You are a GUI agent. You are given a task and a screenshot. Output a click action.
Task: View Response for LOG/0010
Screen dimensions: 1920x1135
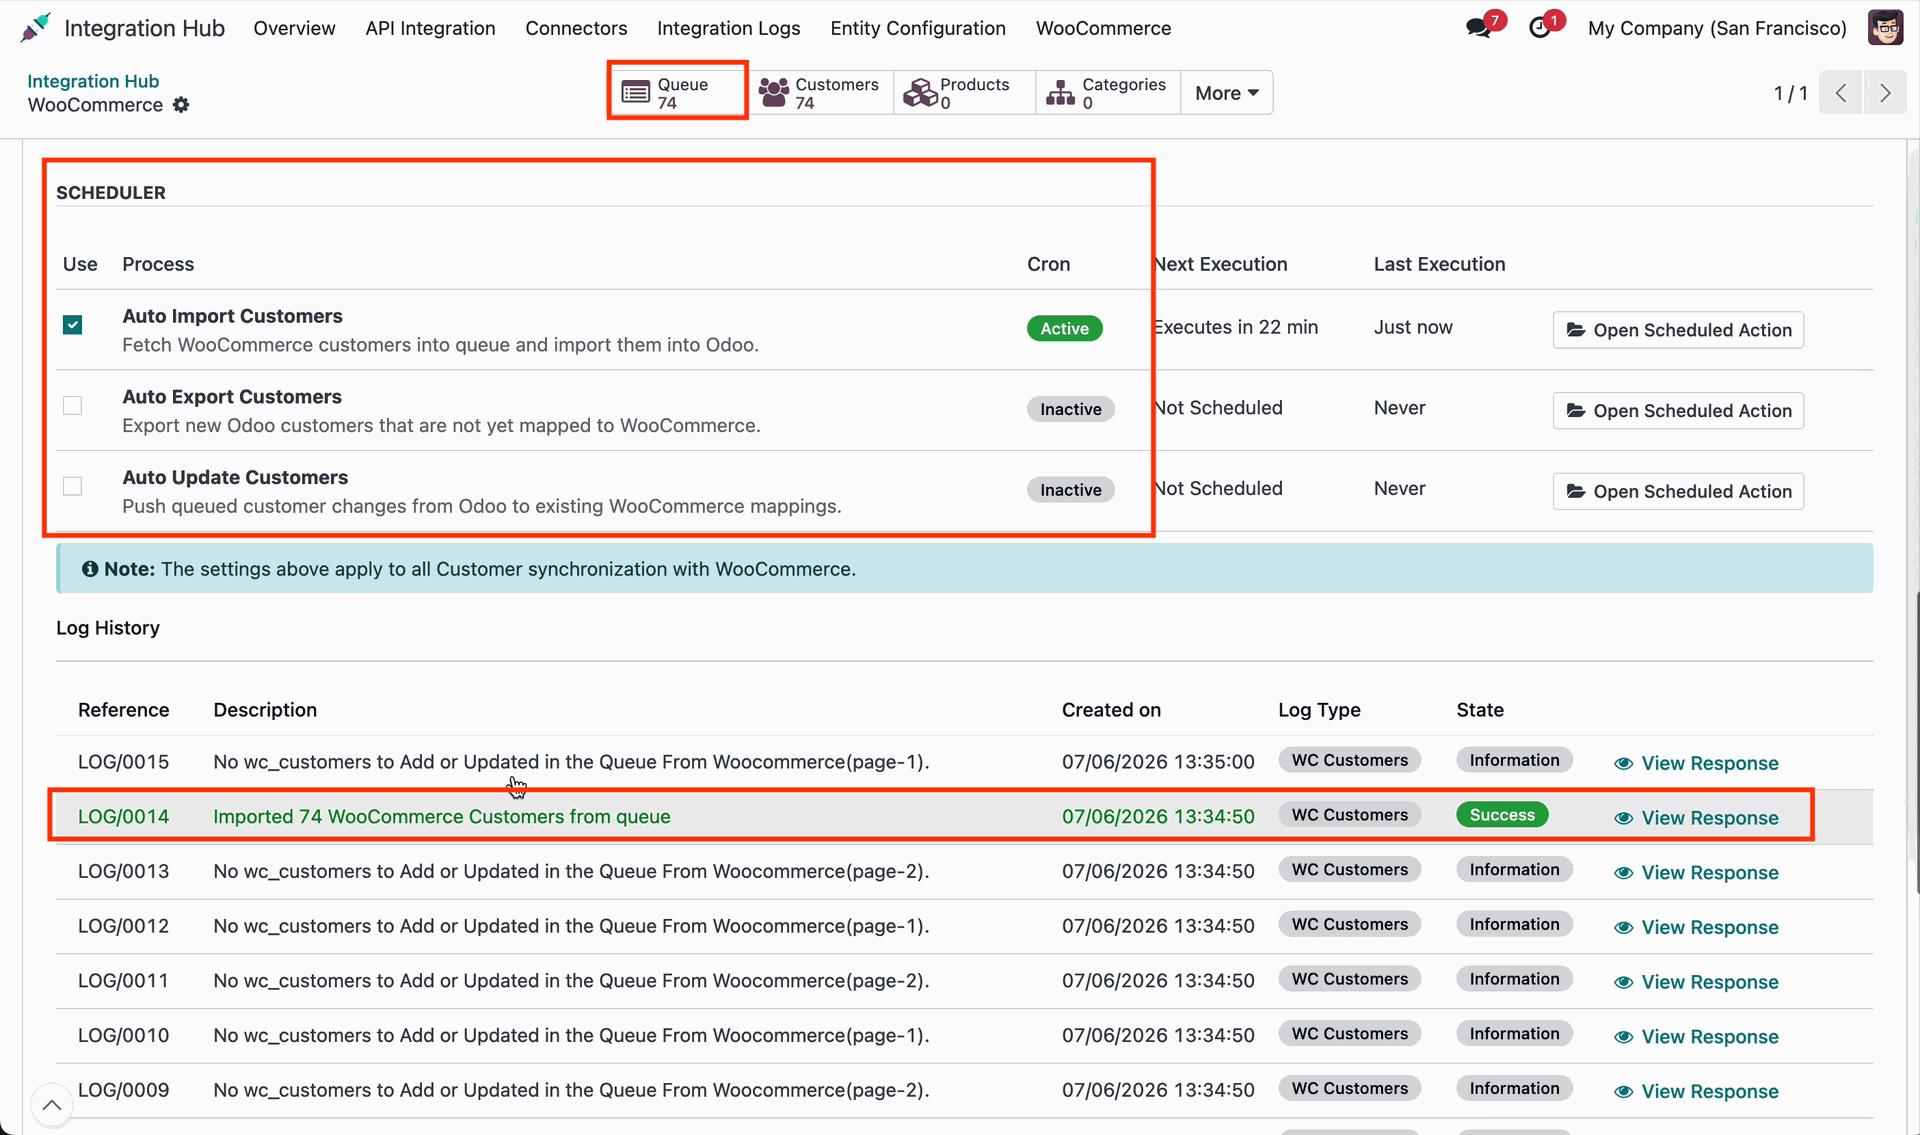tap(1696, 1037)
